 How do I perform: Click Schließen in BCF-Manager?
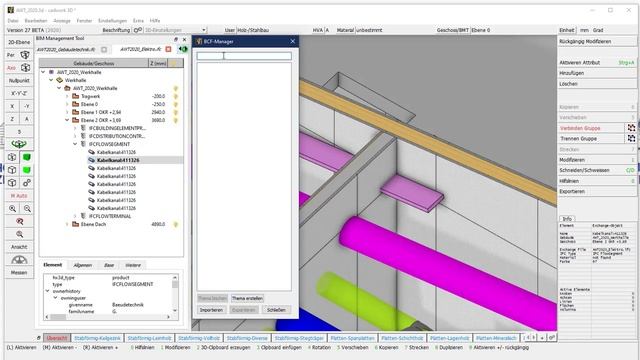click(x=276, y=310)
